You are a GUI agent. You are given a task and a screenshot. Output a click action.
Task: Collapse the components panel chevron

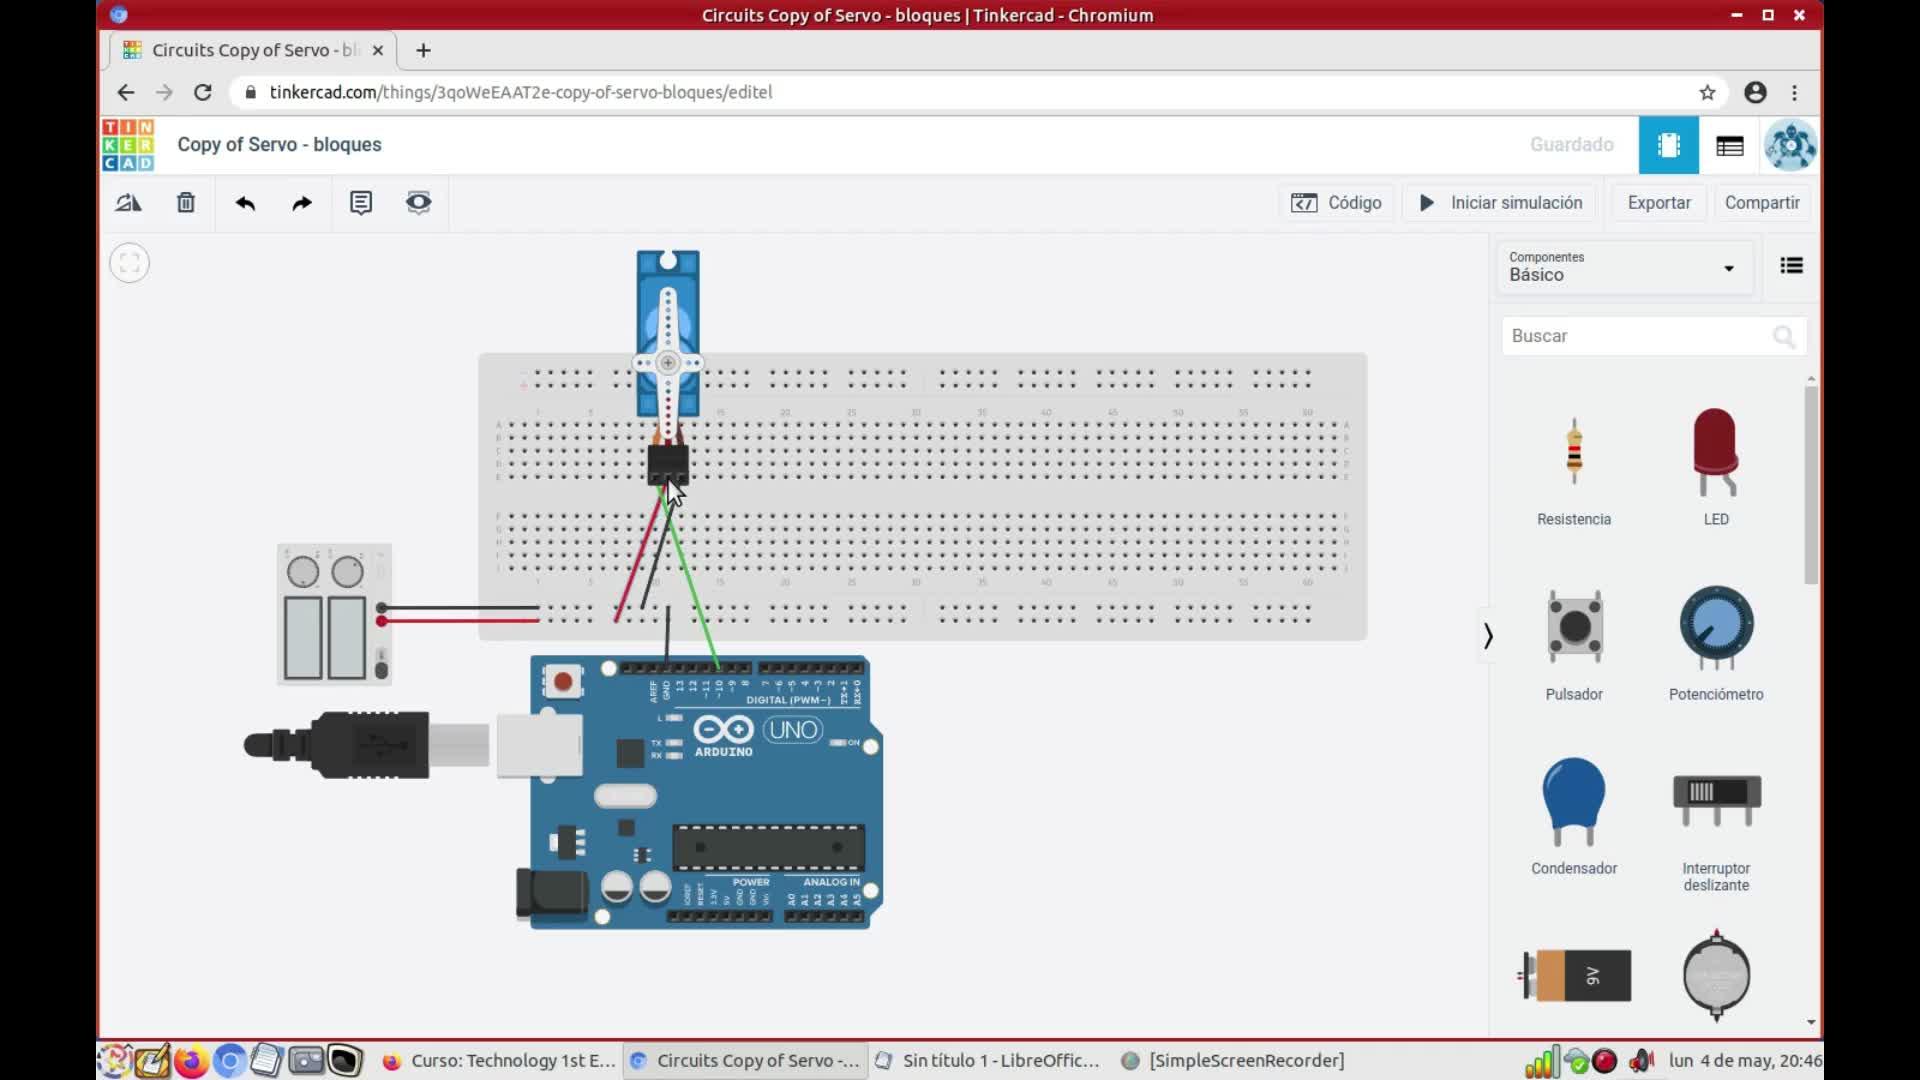point(1488,636)
